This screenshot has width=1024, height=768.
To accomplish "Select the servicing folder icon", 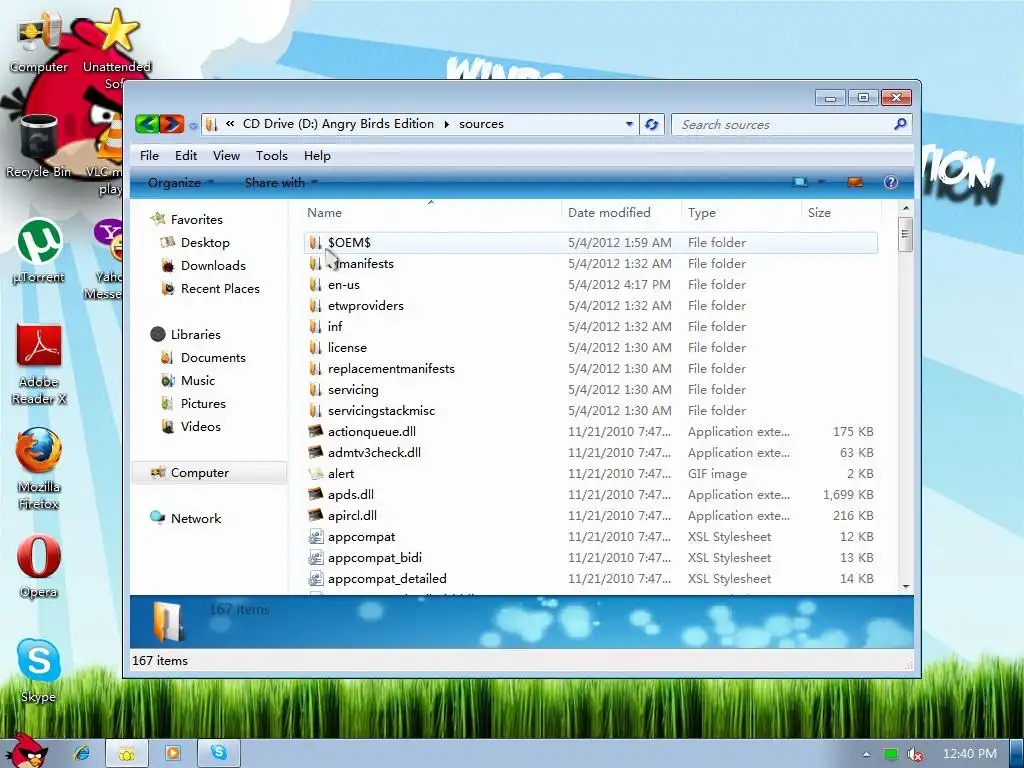I will 315,389.
